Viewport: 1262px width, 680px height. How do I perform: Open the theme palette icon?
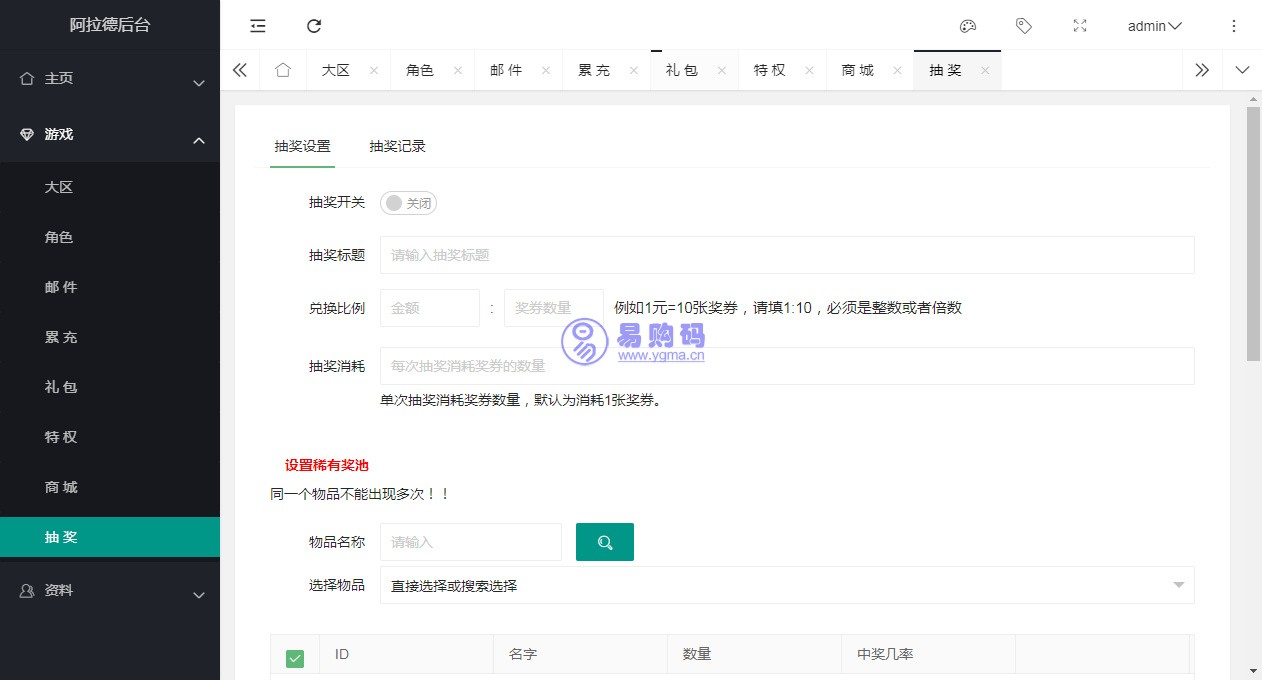point(967,26)
